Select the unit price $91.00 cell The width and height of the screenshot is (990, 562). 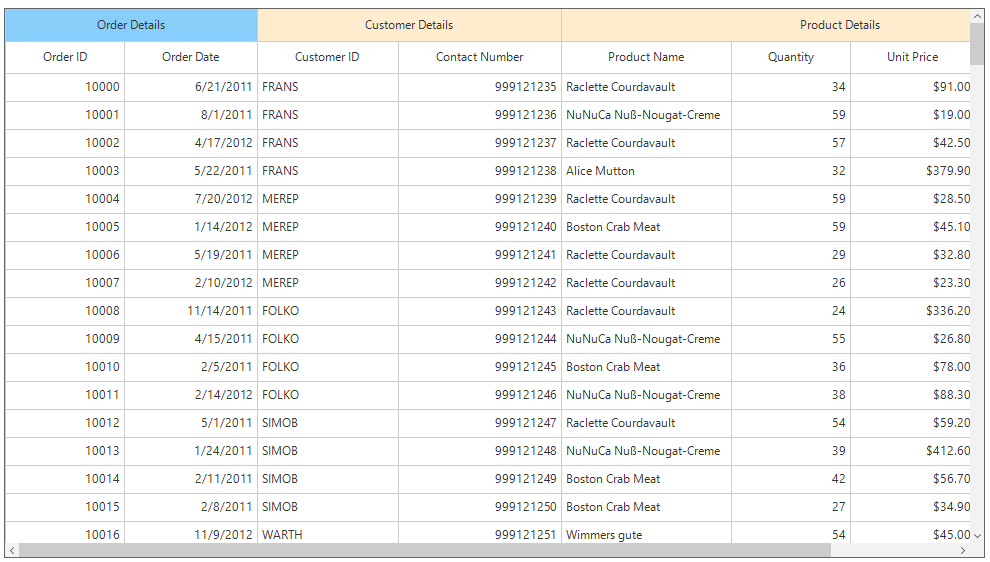tap(910, 87)
